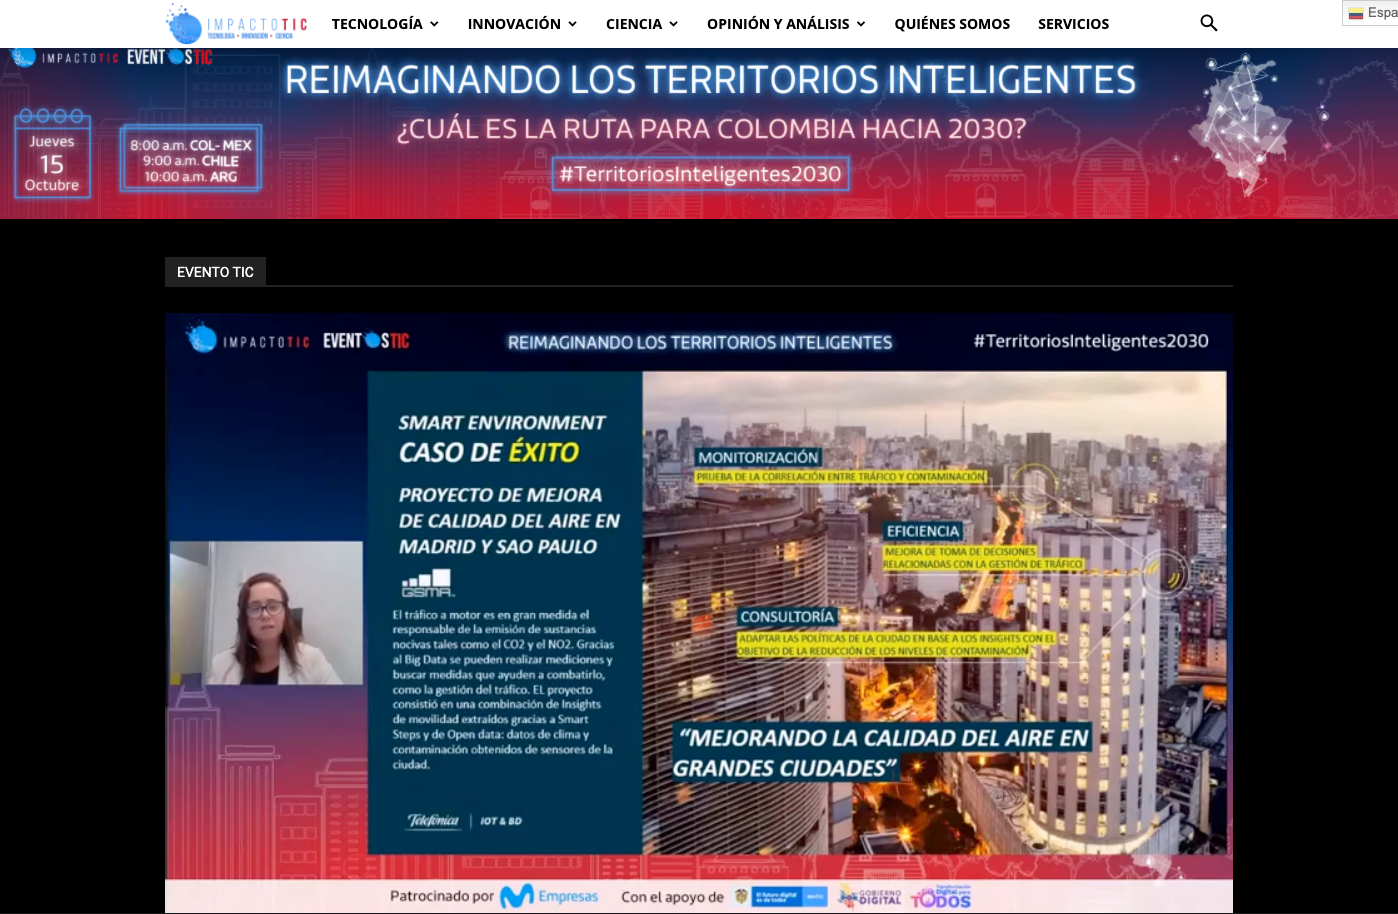1398x914 pixels.
Task: Expand the Innovación menu chevron
Action: pyautogui.click(x=572, y=24)
